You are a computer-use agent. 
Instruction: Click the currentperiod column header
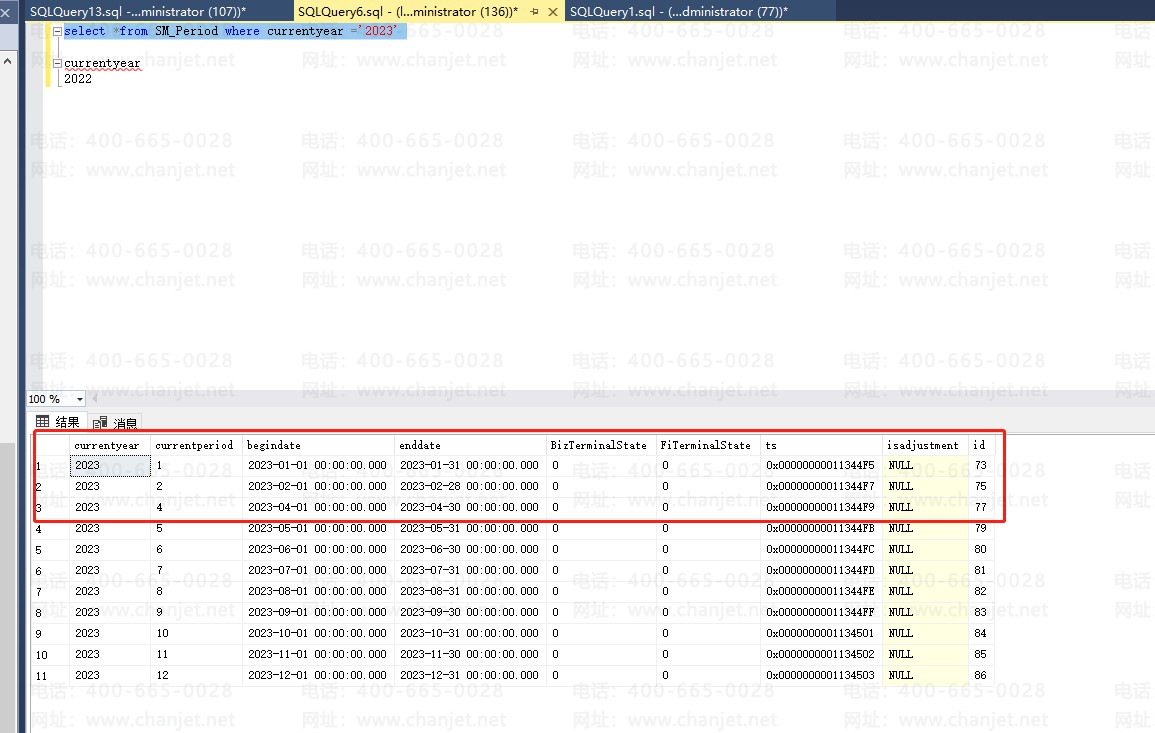click(196, 445)
